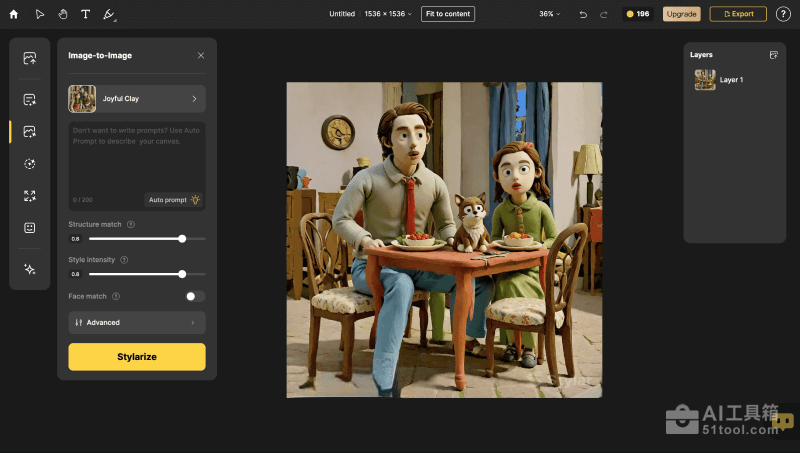Open the face emoji sidebar tool

(30, 228)
